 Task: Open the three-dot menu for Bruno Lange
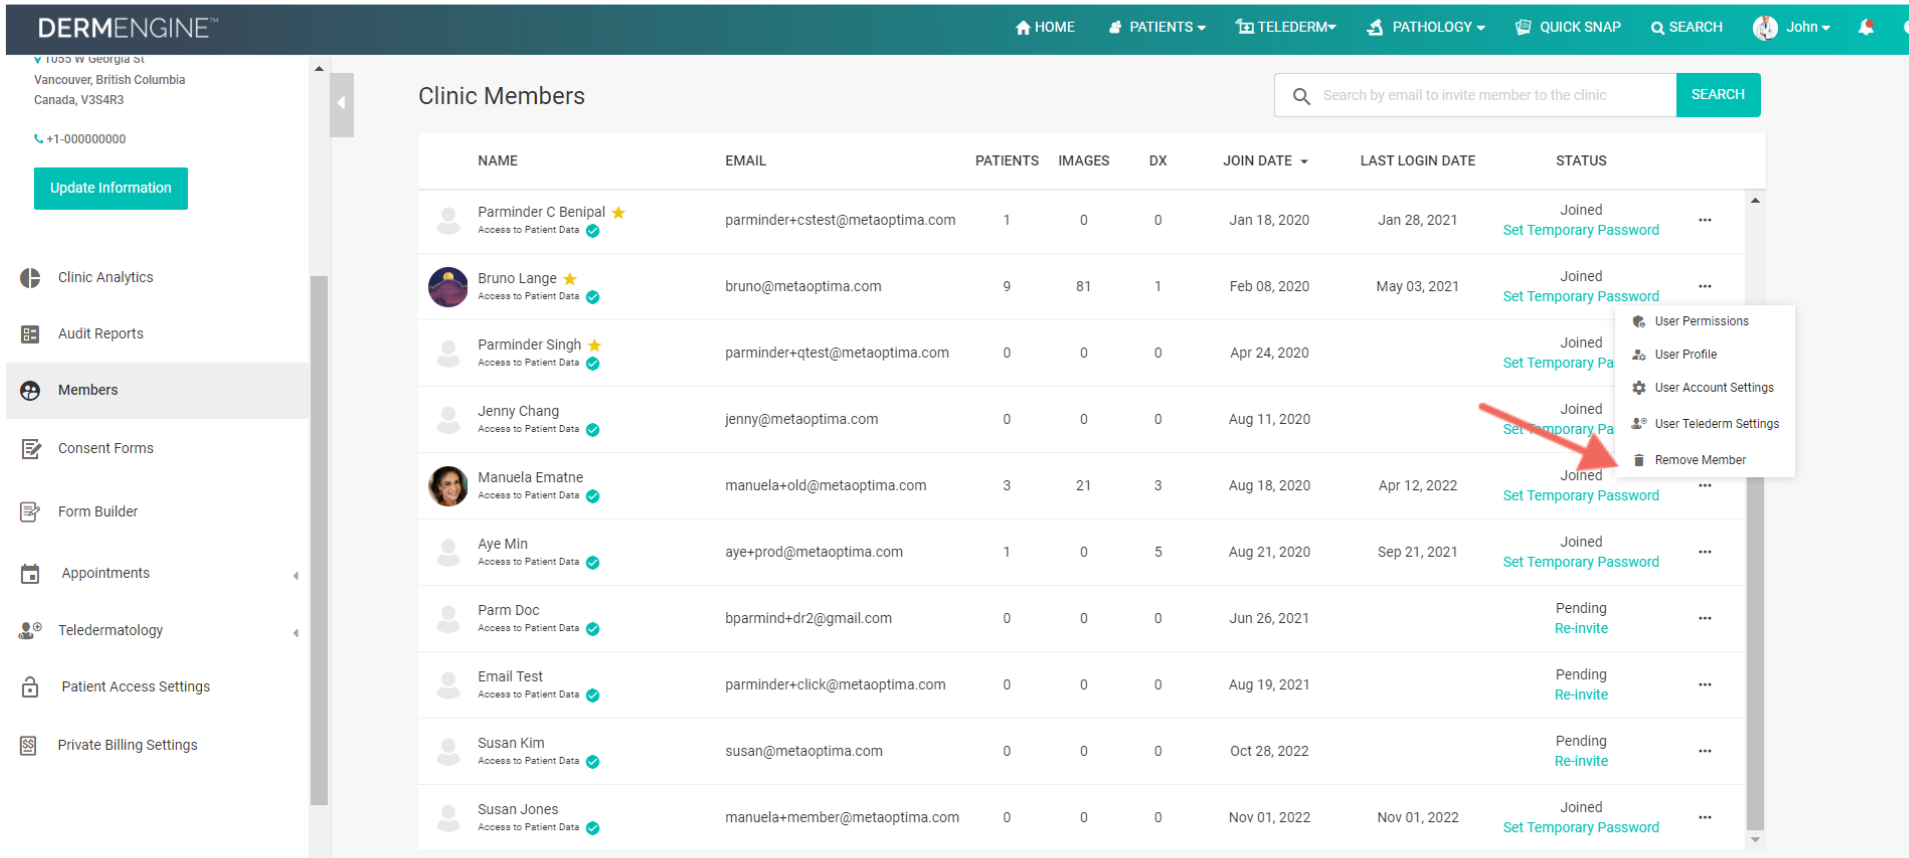1705,286
